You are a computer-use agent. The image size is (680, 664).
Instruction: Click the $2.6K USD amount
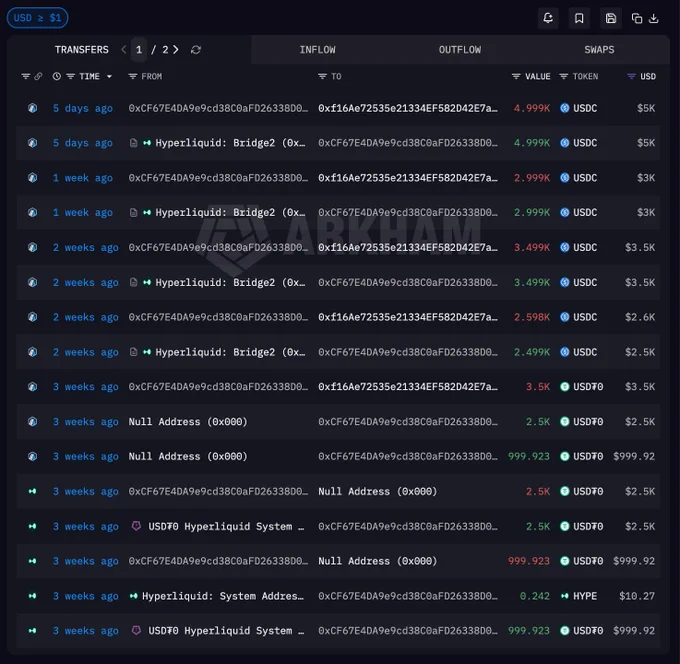tap(640, 317)
